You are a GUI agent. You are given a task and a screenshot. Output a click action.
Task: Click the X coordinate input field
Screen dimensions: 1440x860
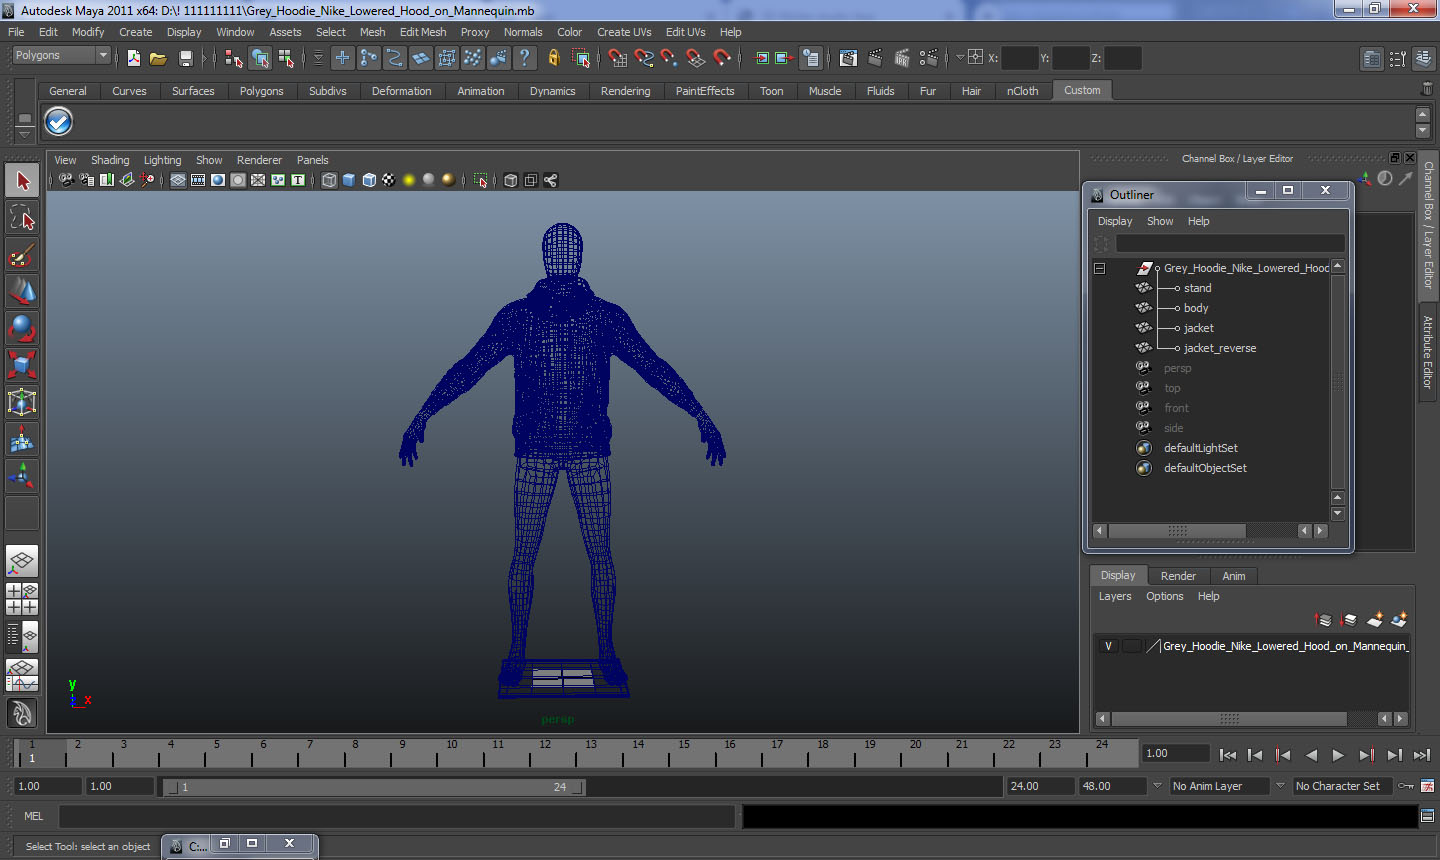click(x=1019, y=58)
